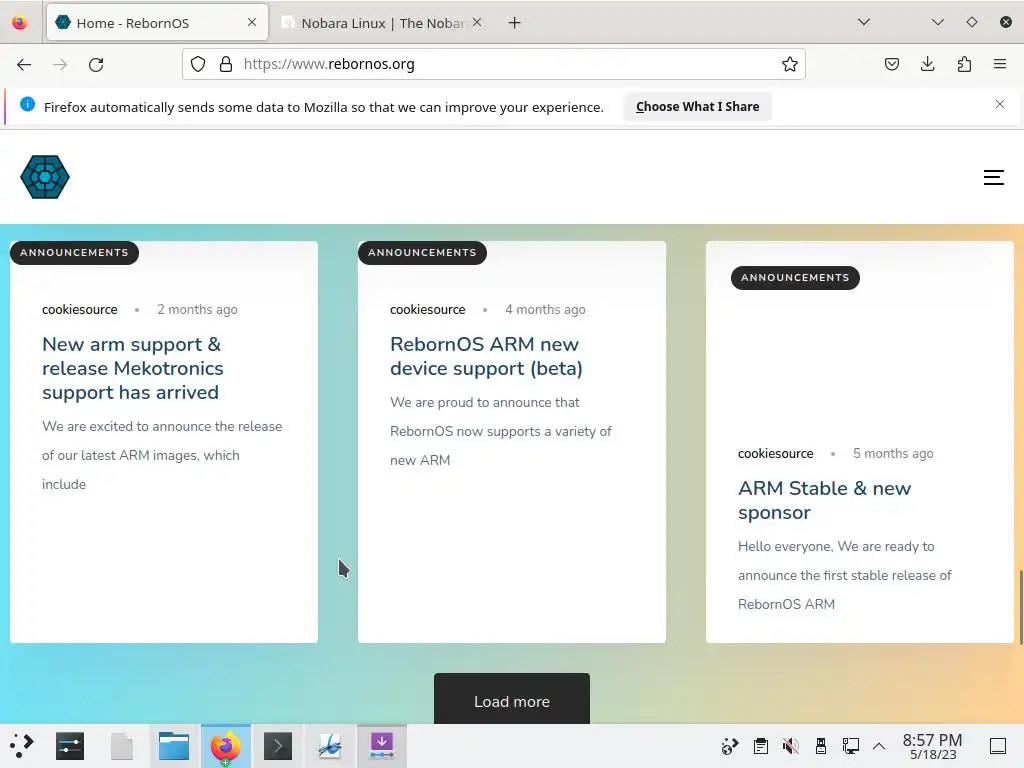Image resolution: width=1024 pixels, height=768 pixels.
Task: Expand the list all tabs dropdown
Action: click(863, 22)
